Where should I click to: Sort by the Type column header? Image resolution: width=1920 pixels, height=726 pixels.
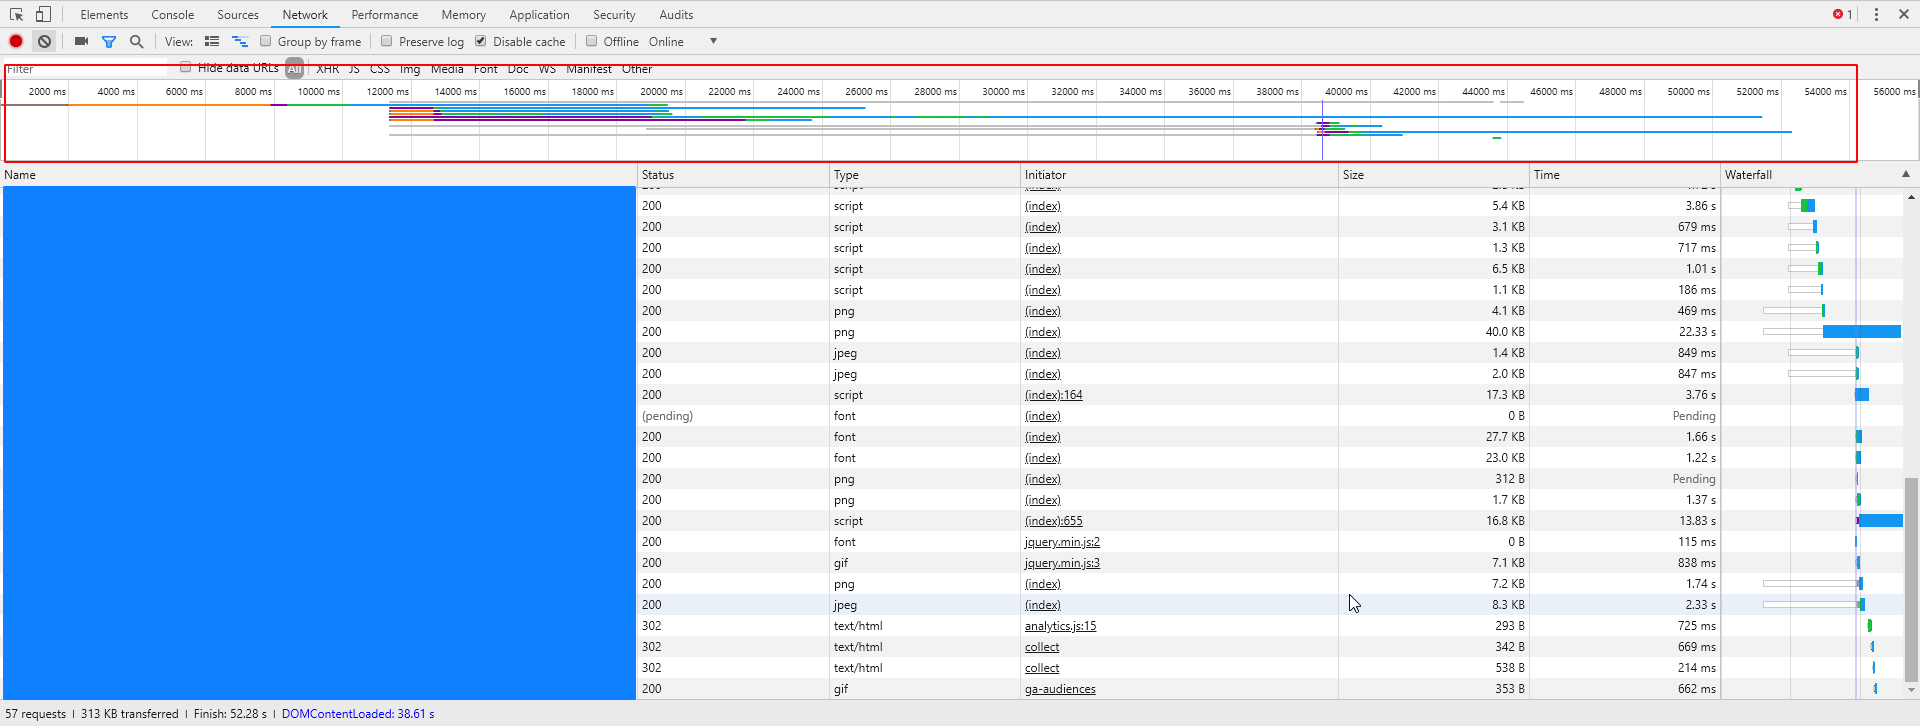coord(925,174)
